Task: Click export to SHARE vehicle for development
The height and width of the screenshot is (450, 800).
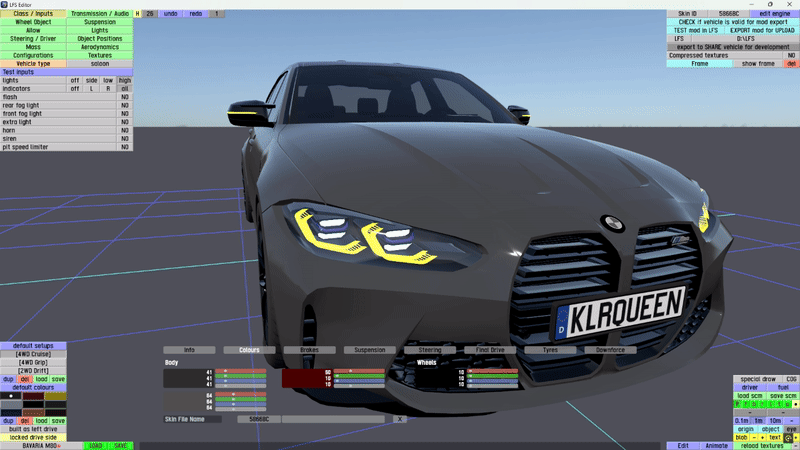Action: (x=733, y=47)
